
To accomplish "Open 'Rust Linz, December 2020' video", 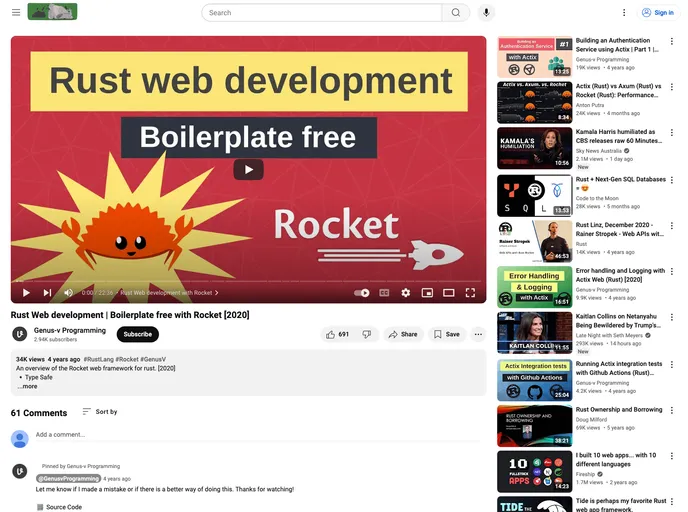I will click(534, 241).
